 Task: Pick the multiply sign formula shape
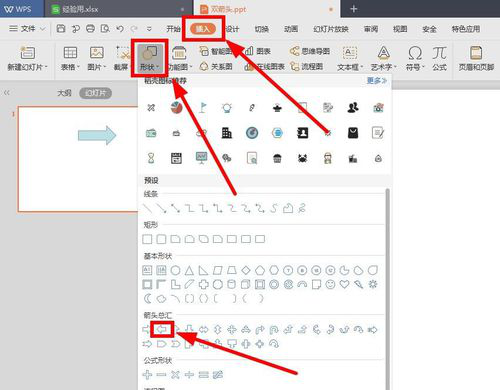(175, 375)
